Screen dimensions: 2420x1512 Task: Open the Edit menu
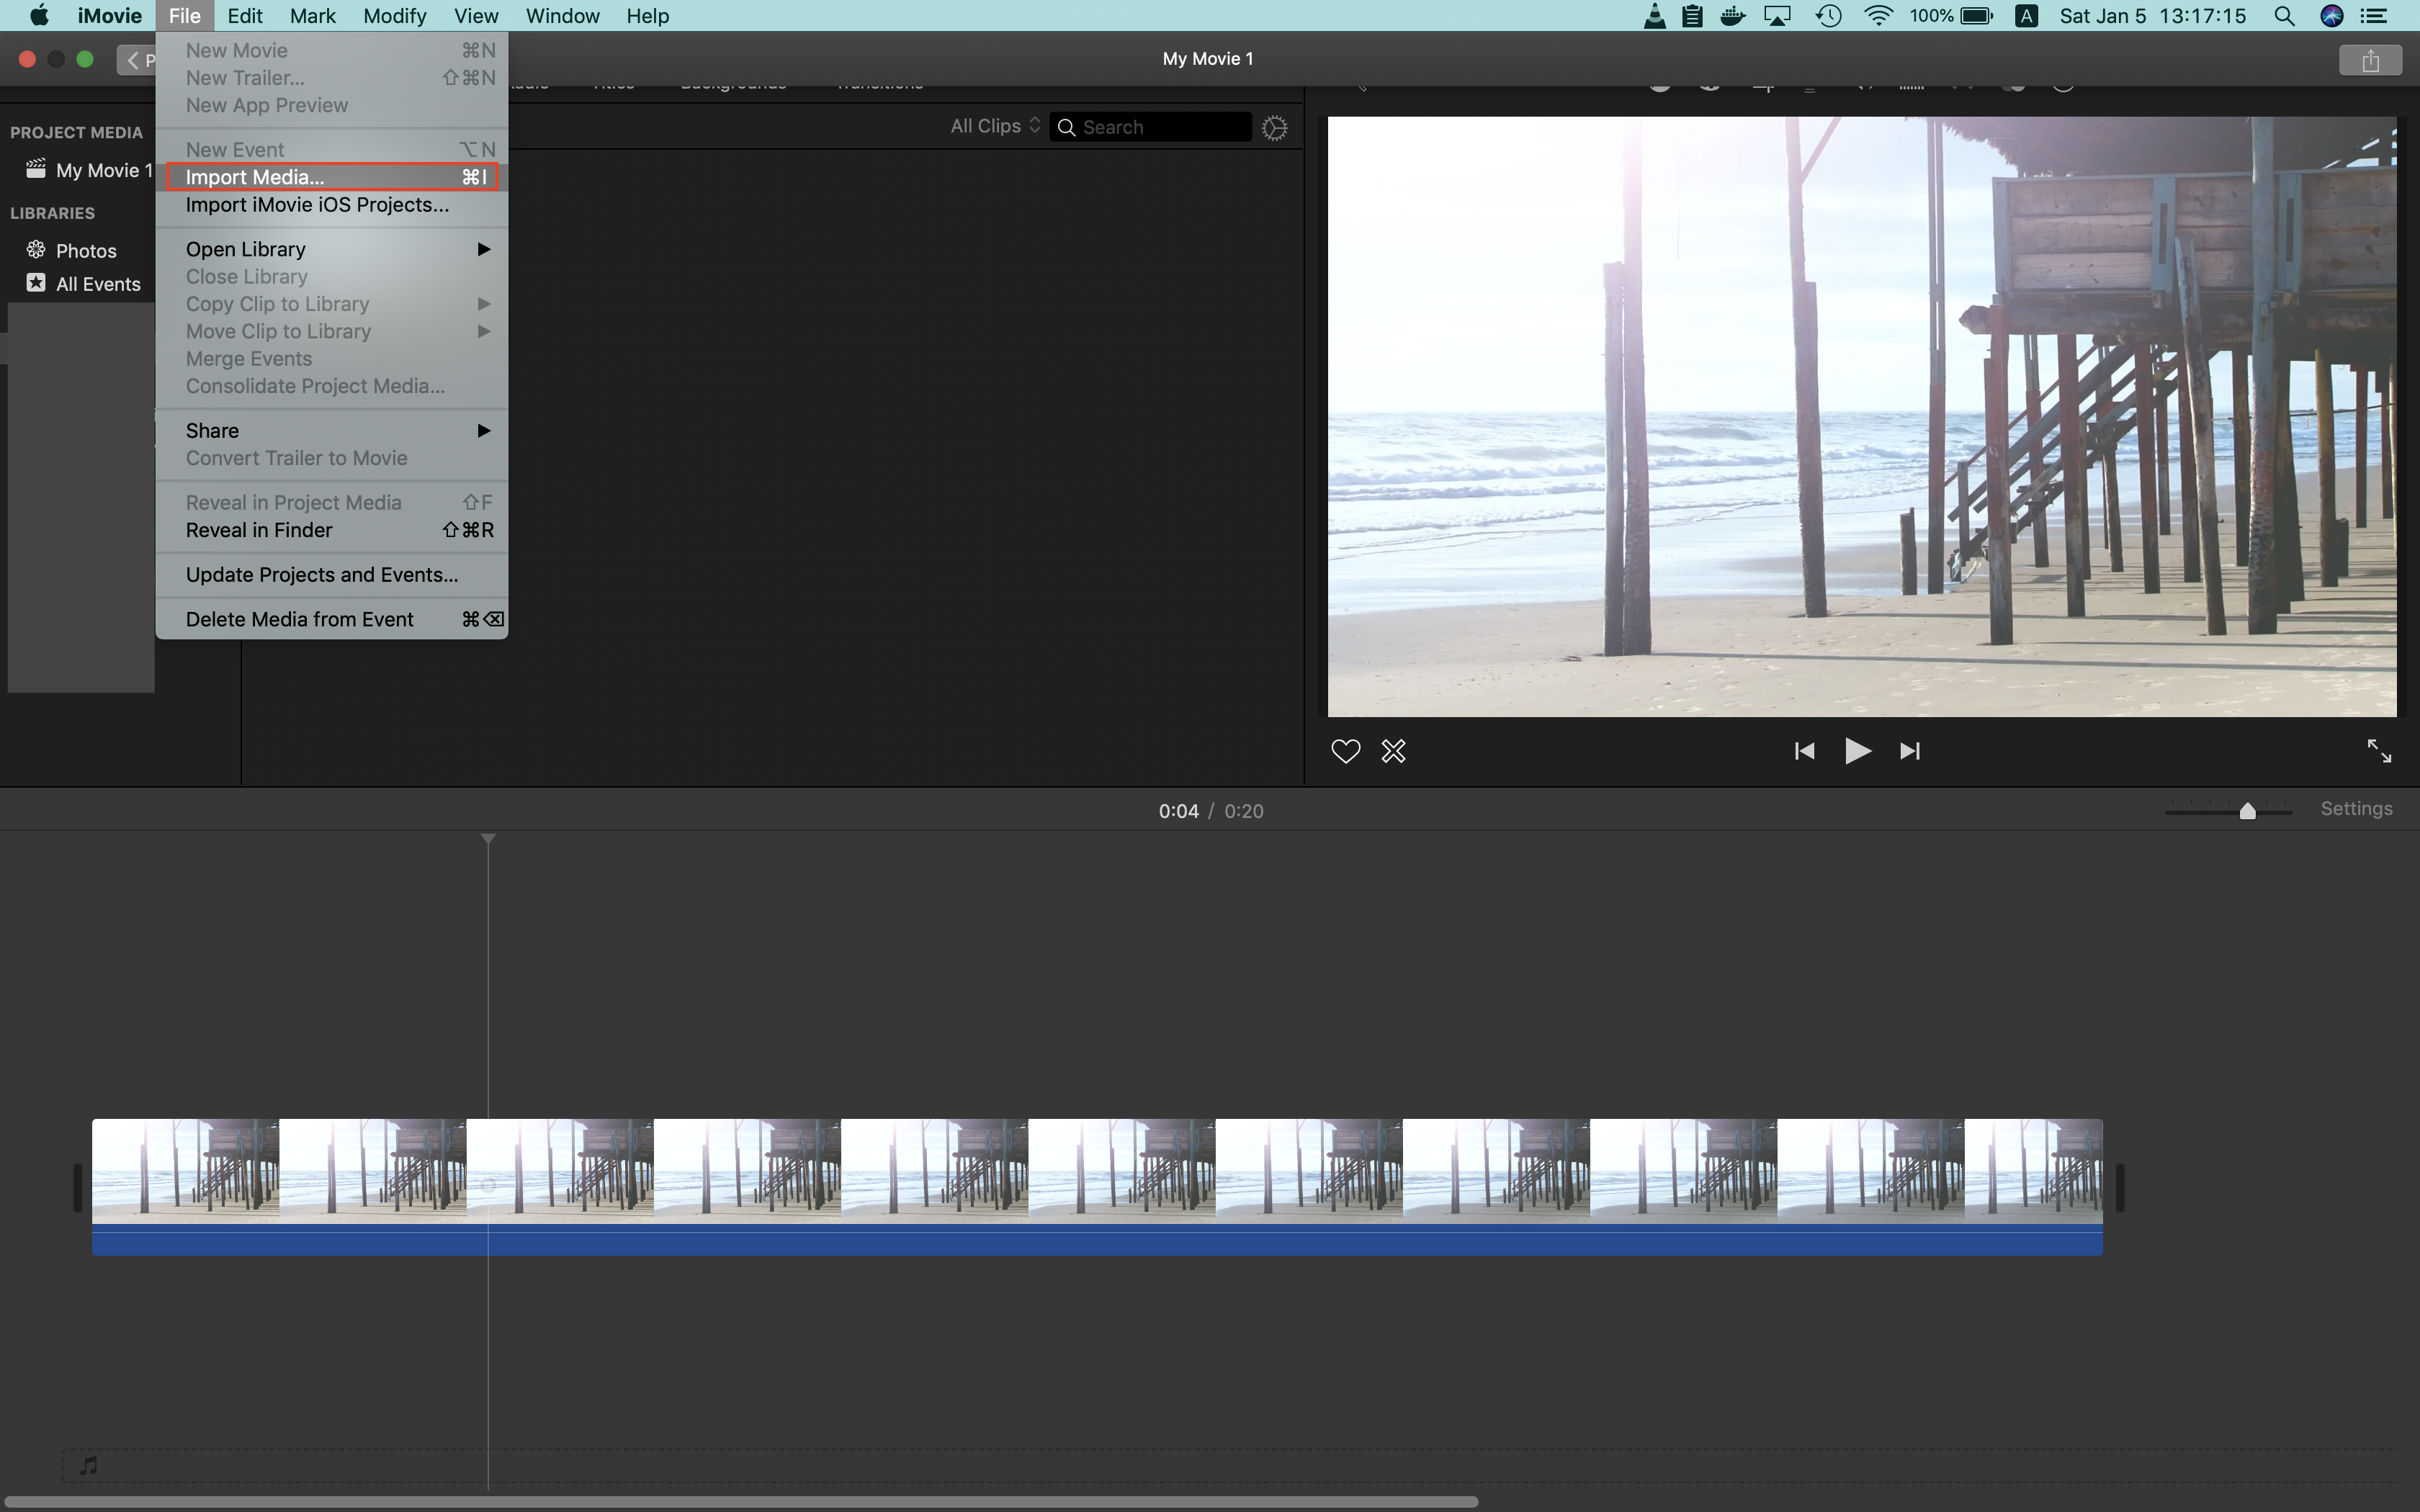(244, 16)
